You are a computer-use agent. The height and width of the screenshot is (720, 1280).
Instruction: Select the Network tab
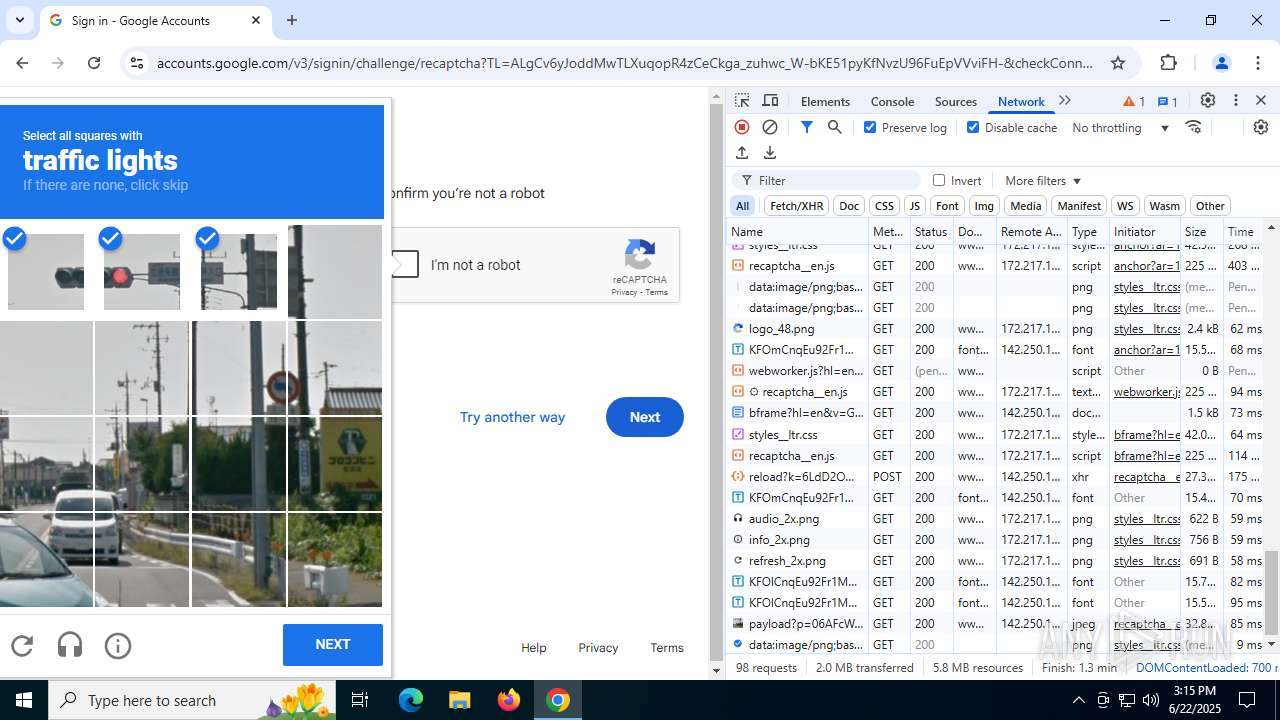(x=1021, y=101)
